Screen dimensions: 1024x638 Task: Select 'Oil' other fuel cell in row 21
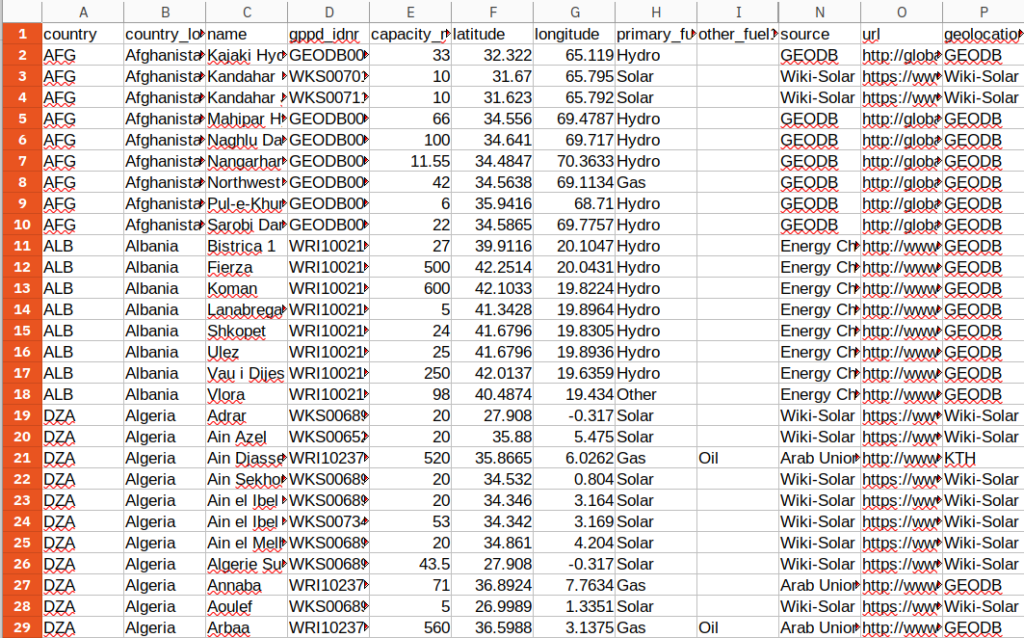(737, 458)
